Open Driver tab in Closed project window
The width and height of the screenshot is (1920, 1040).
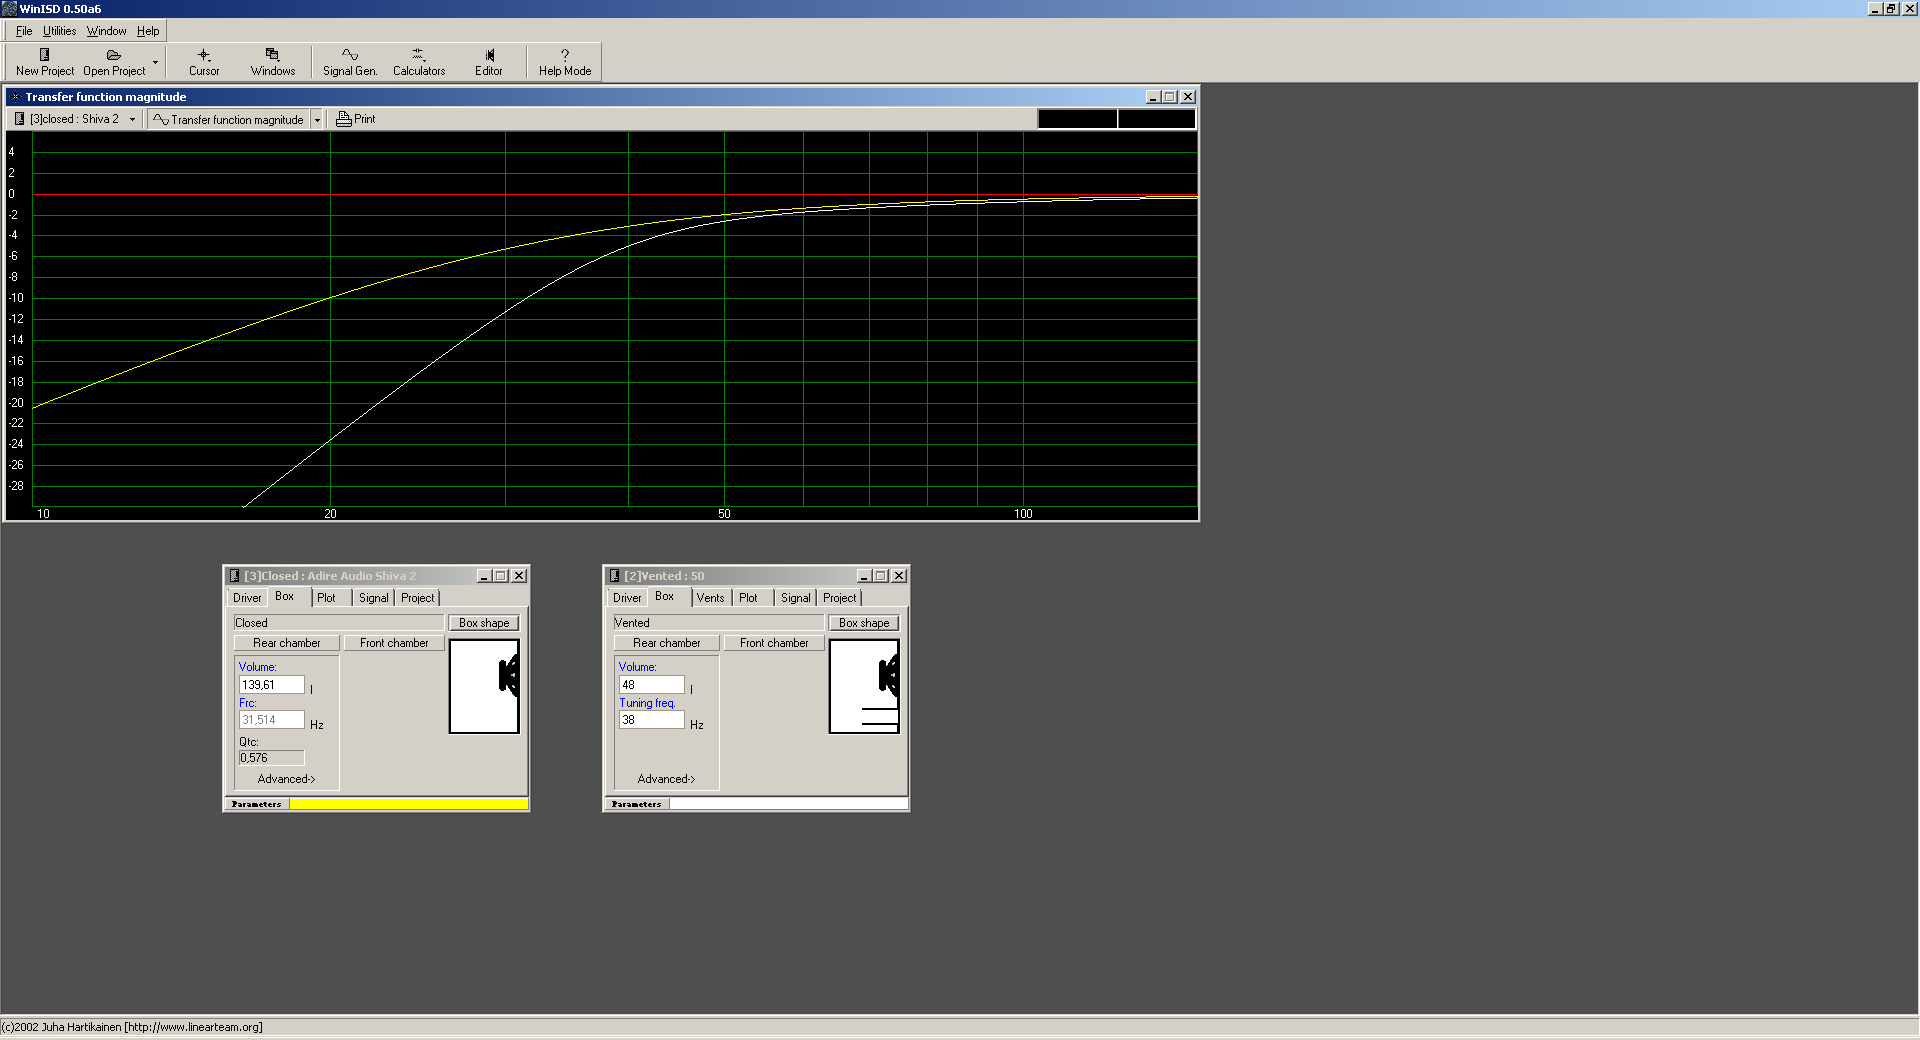click(x=247, y=598)
